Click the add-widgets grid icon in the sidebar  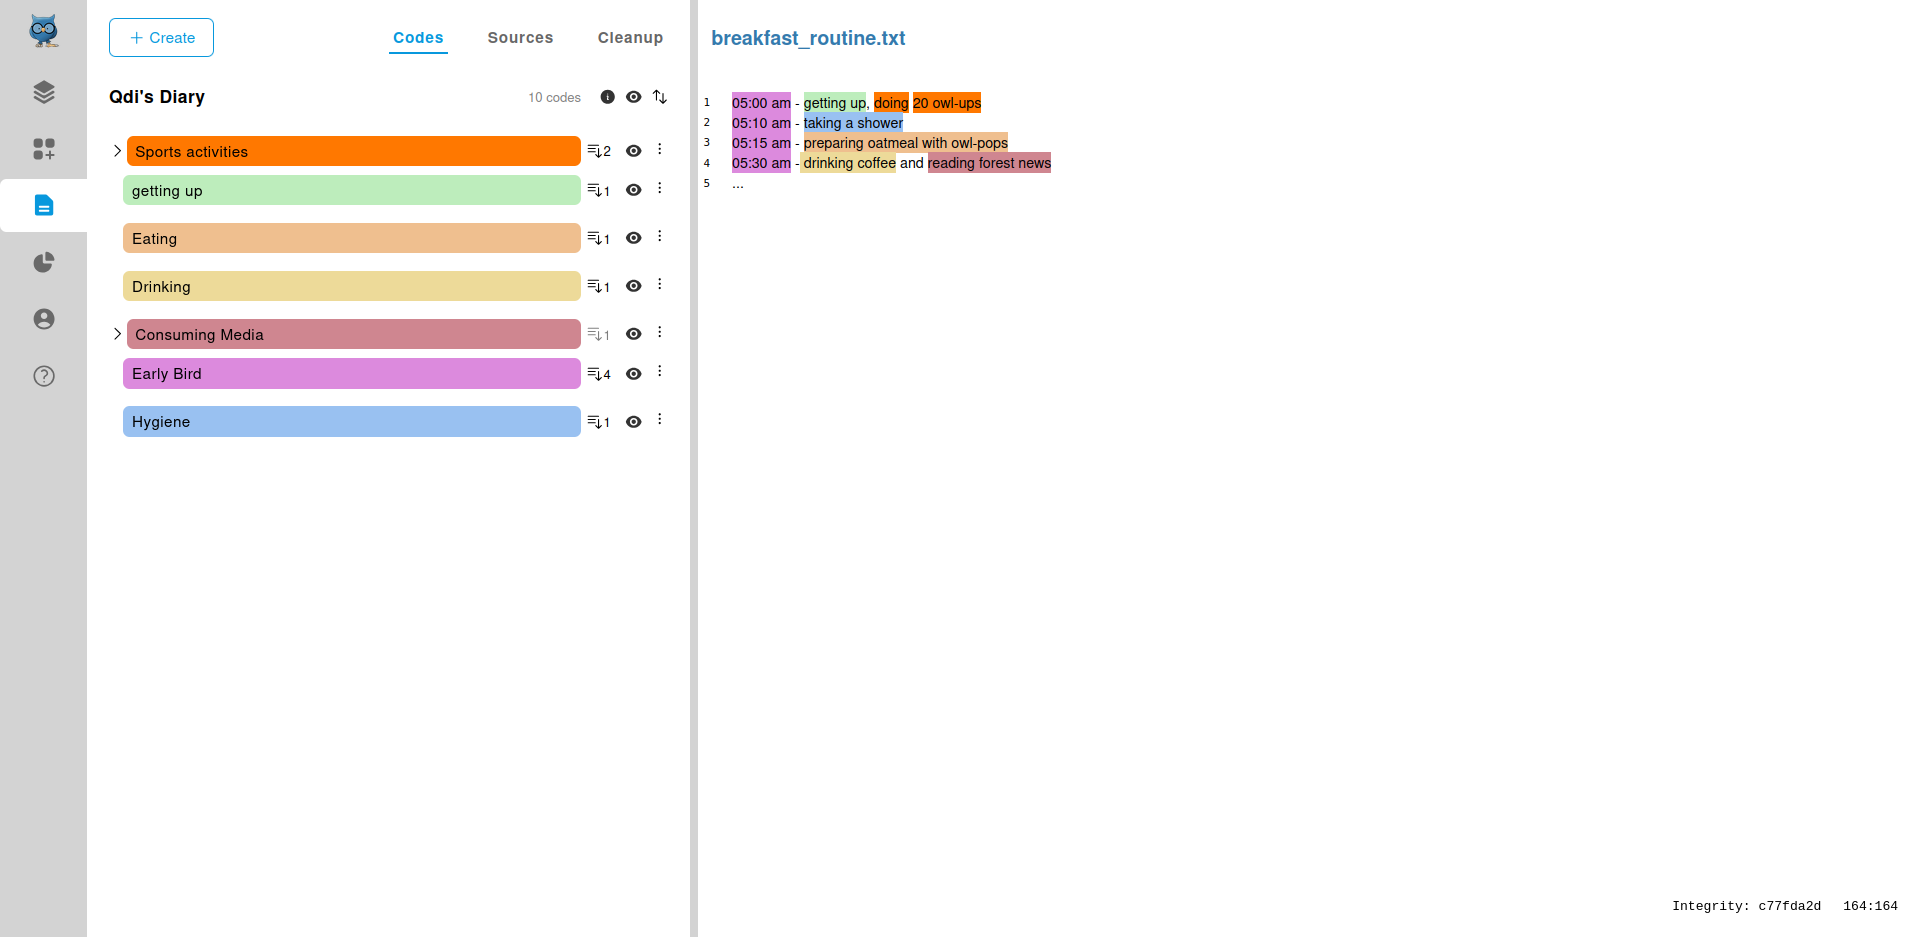tap(43, 149)
